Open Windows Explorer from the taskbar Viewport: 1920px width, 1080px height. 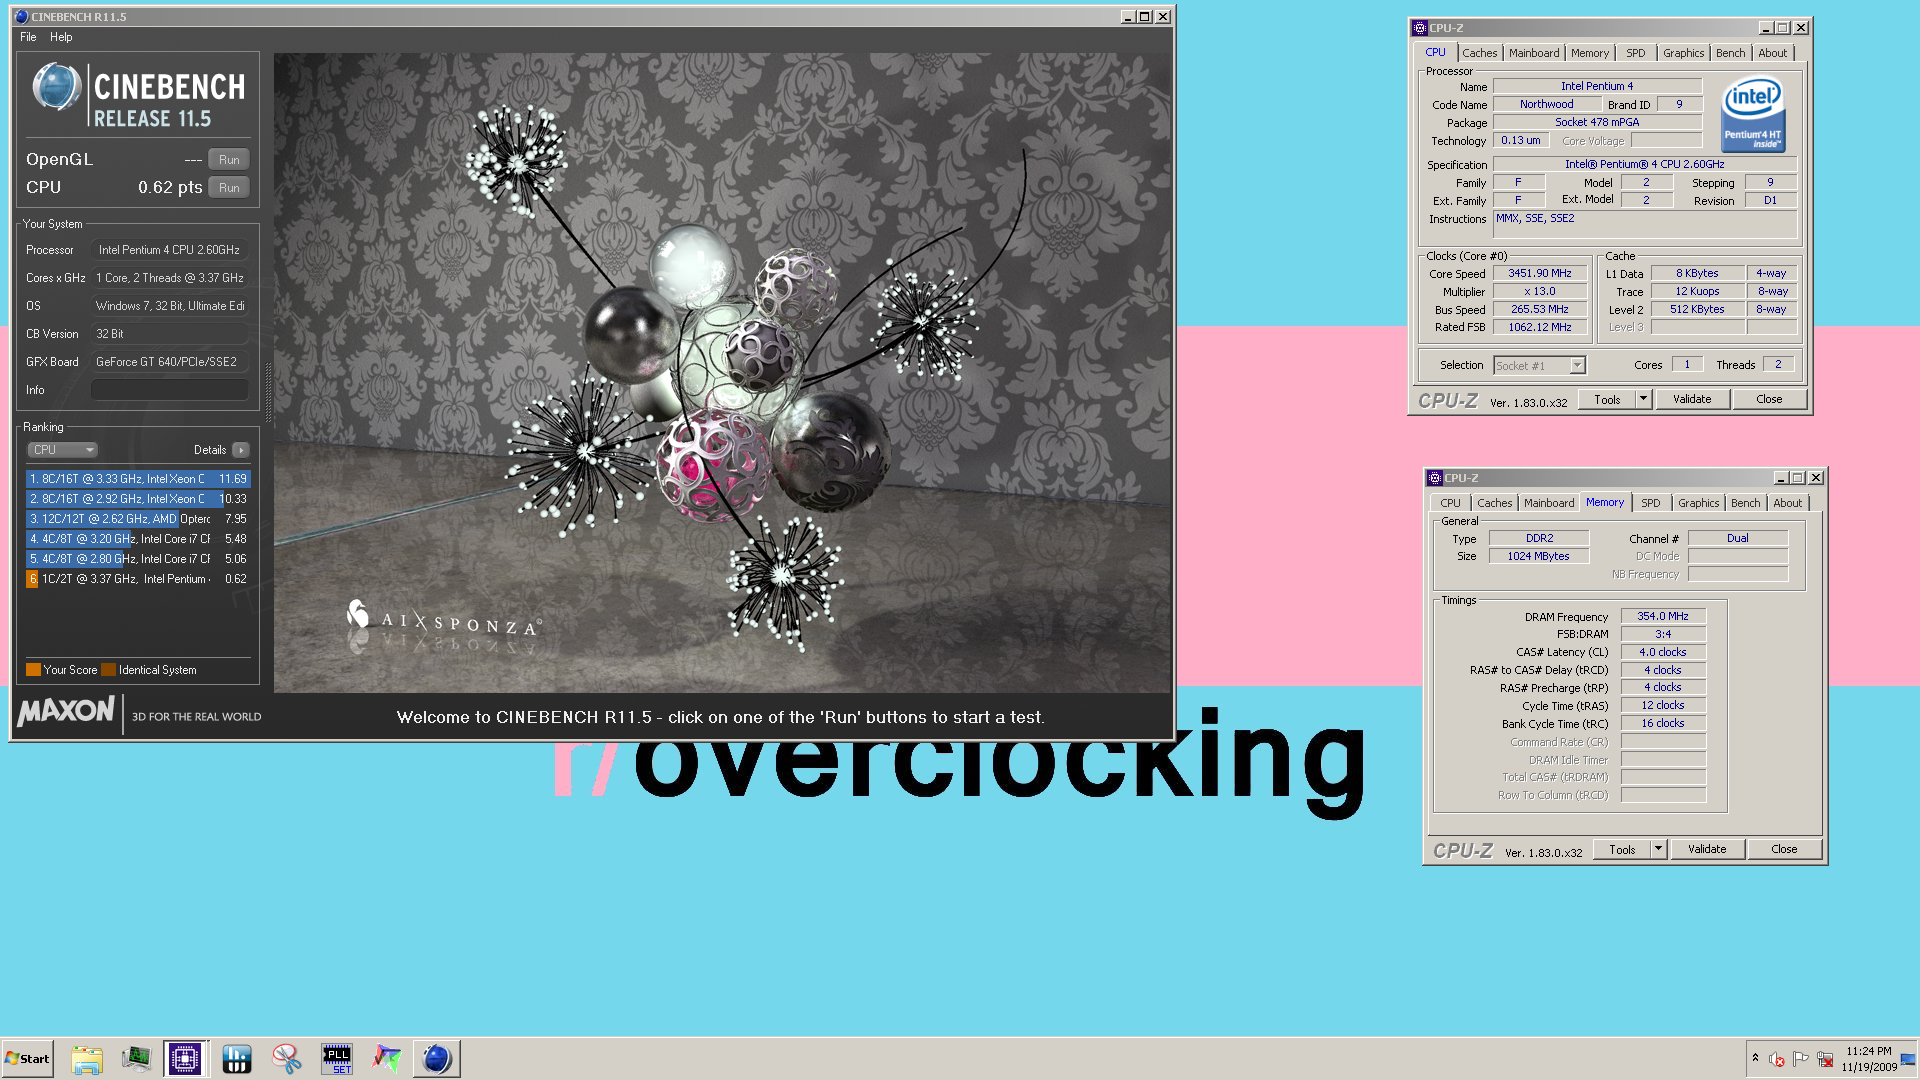[87, 1059]
